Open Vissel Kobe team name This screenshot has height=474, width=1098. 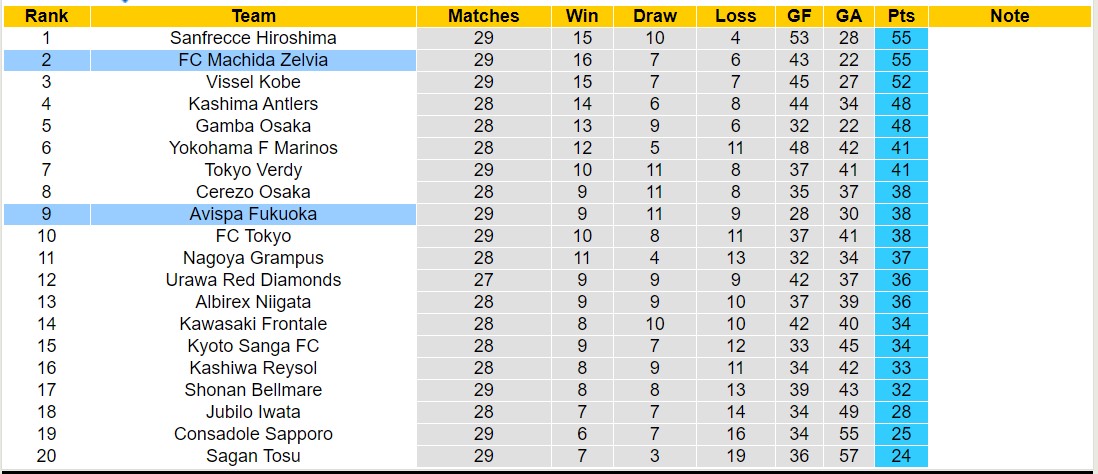click(253, 82)
